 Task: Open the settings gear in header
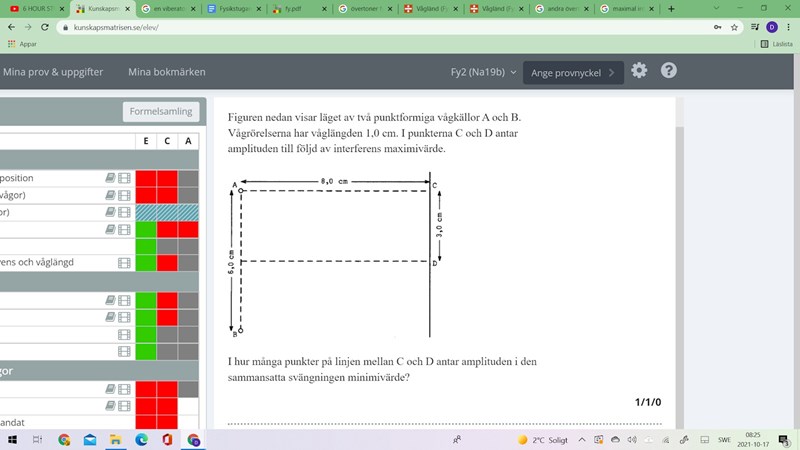(x=639, y=71)
